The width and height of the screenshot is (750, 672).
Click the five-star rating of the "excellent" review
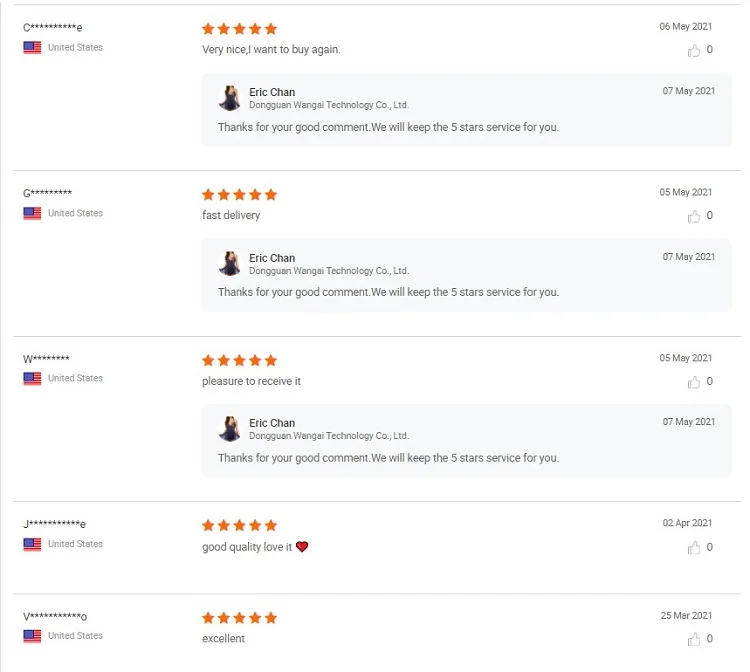click(239, 618)
